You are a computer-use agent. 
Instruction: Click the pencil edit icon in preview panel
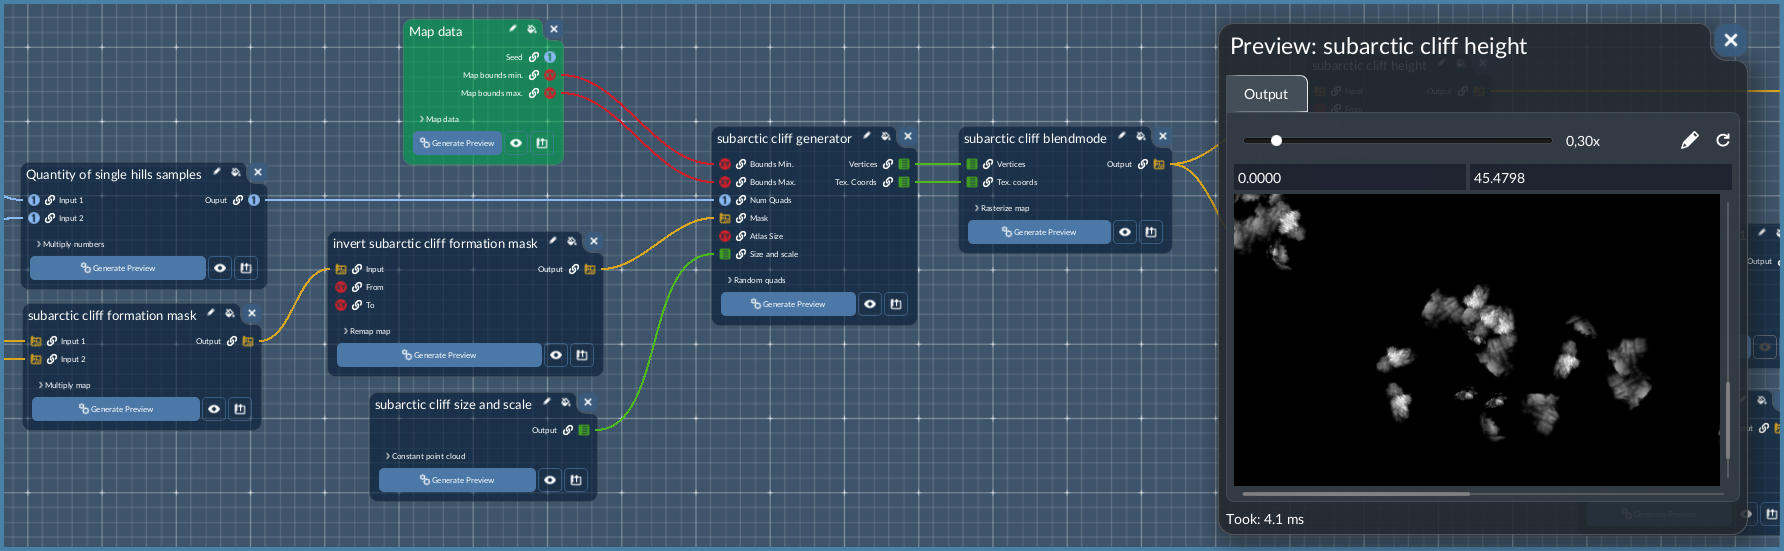click(x=1690, y=141)
